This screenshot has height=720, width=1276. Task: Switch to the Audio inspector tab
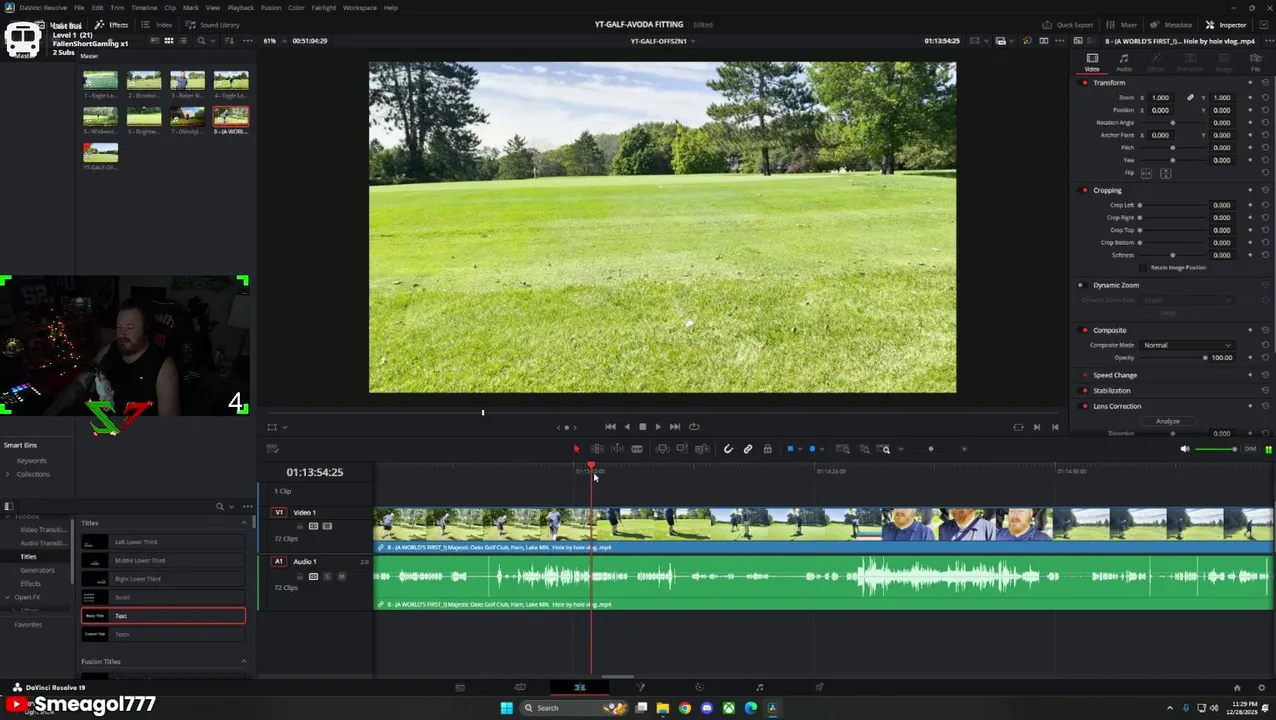pos(1124,62)
